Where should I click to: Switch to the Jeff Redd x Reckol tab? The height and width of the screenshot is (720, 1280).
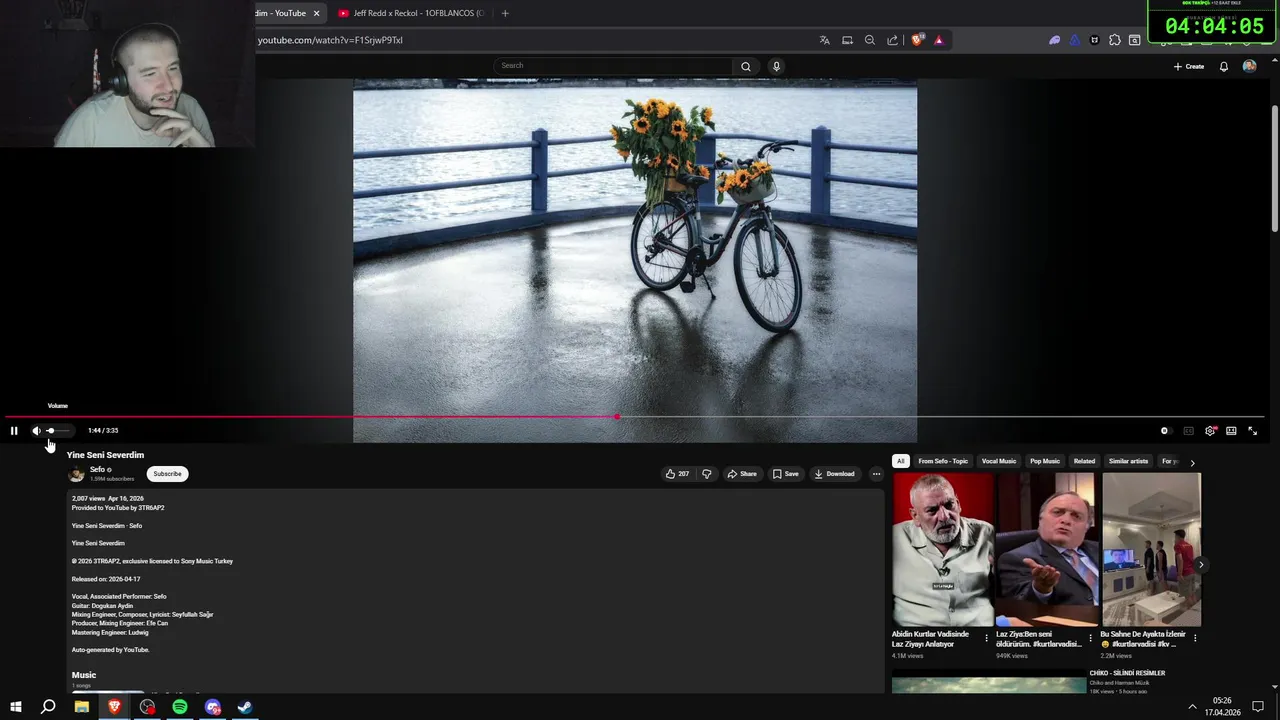click(411, 13)
